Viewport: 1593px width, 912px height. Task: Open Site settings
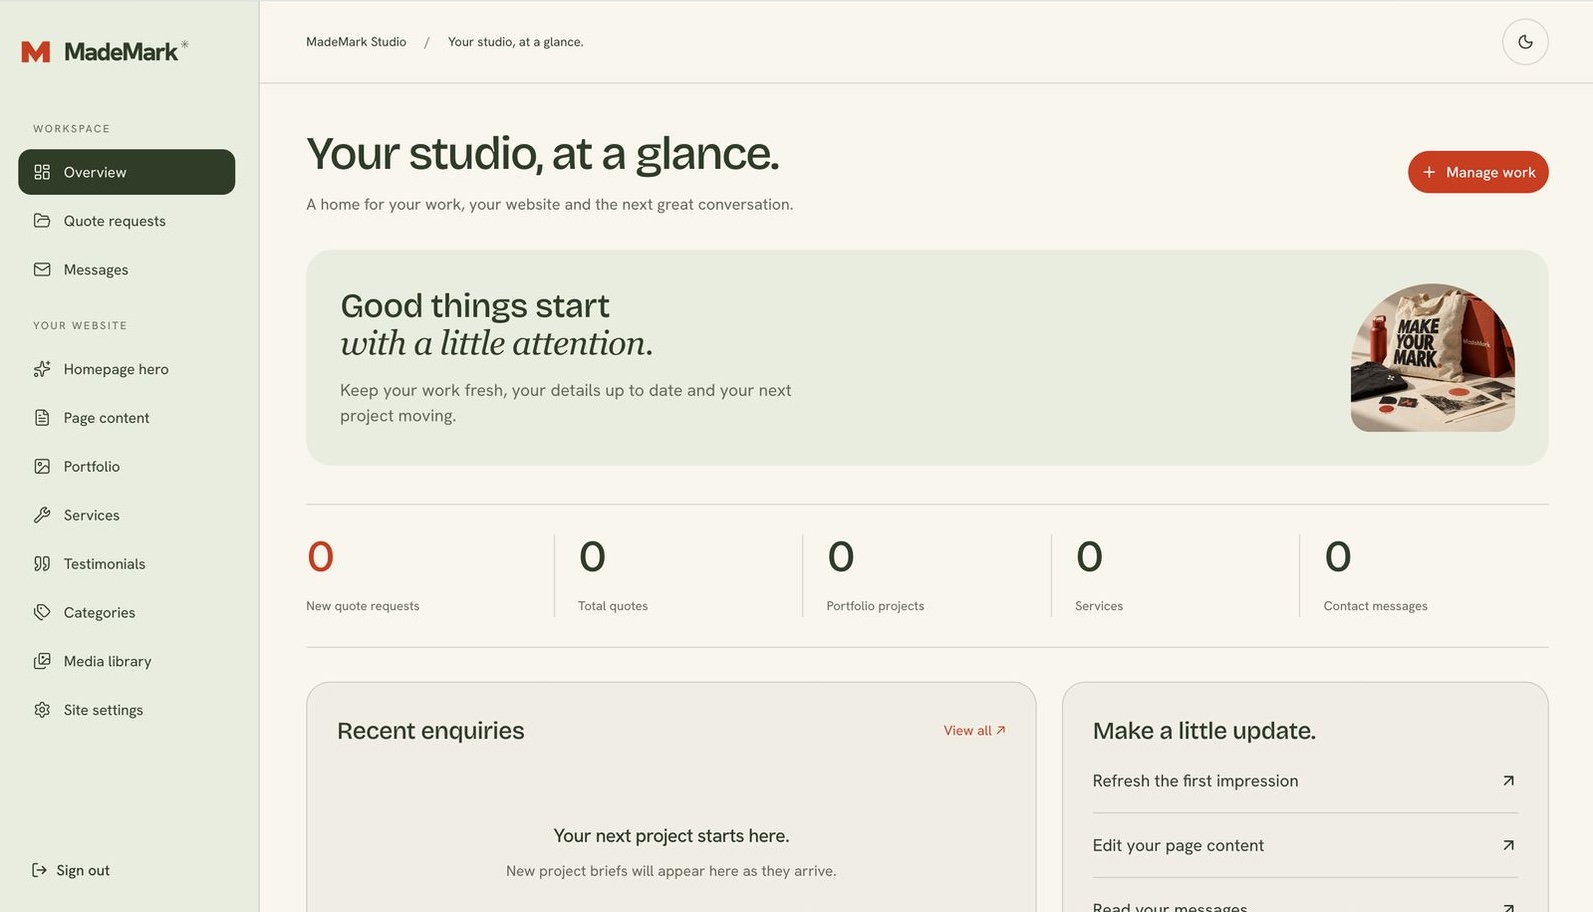[x=127, y=710]
